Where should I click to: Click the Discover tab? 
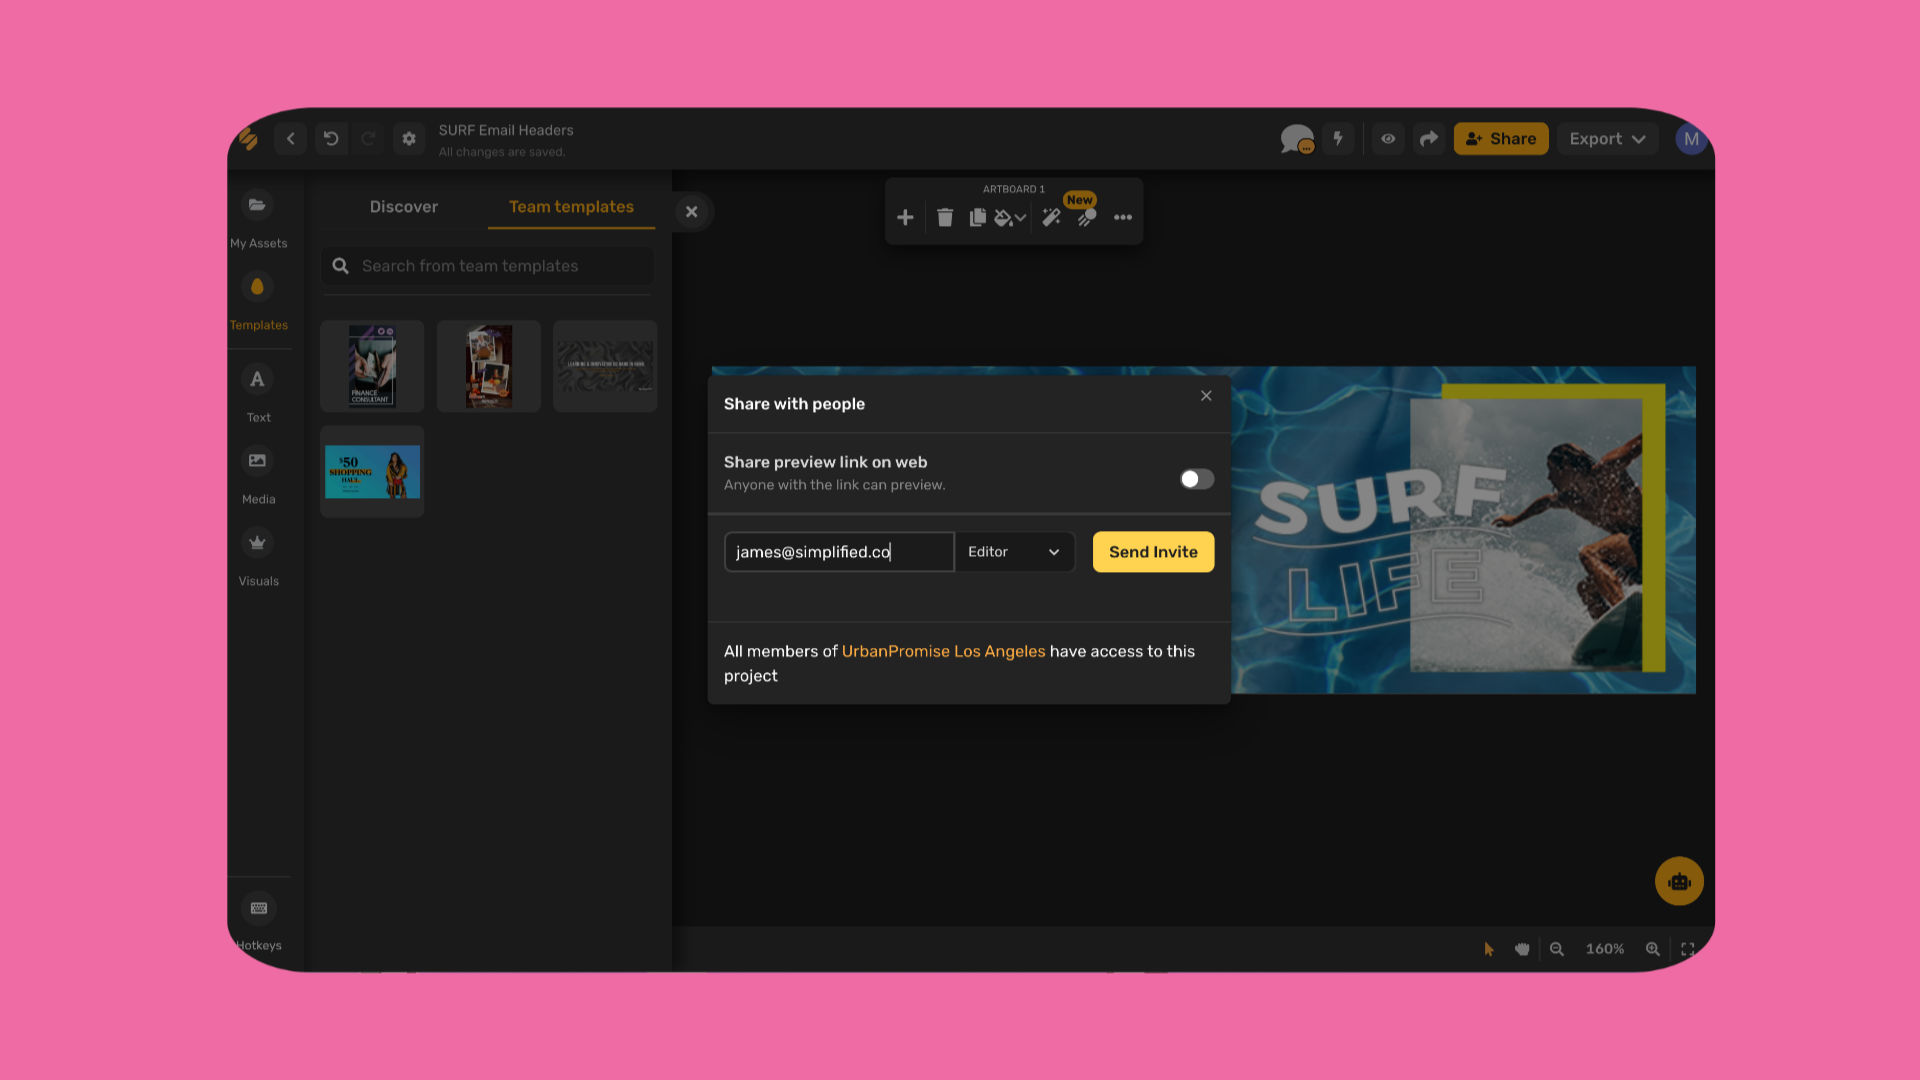(x=404, y=206)
